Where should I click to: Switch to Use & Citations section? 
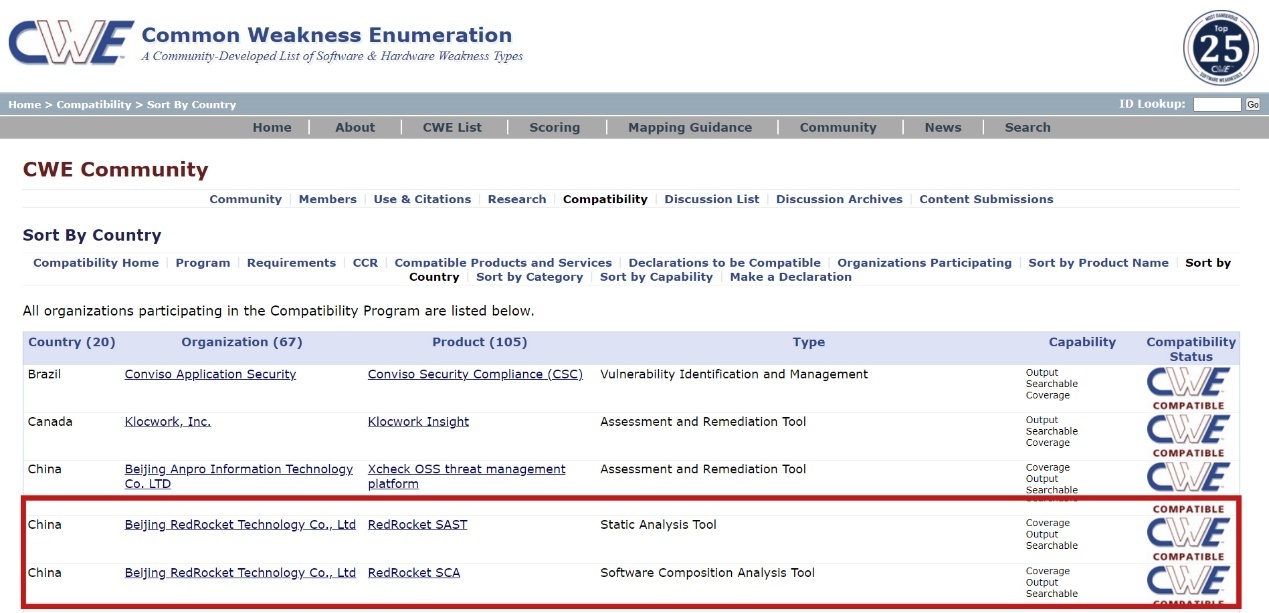coord(422,199)
